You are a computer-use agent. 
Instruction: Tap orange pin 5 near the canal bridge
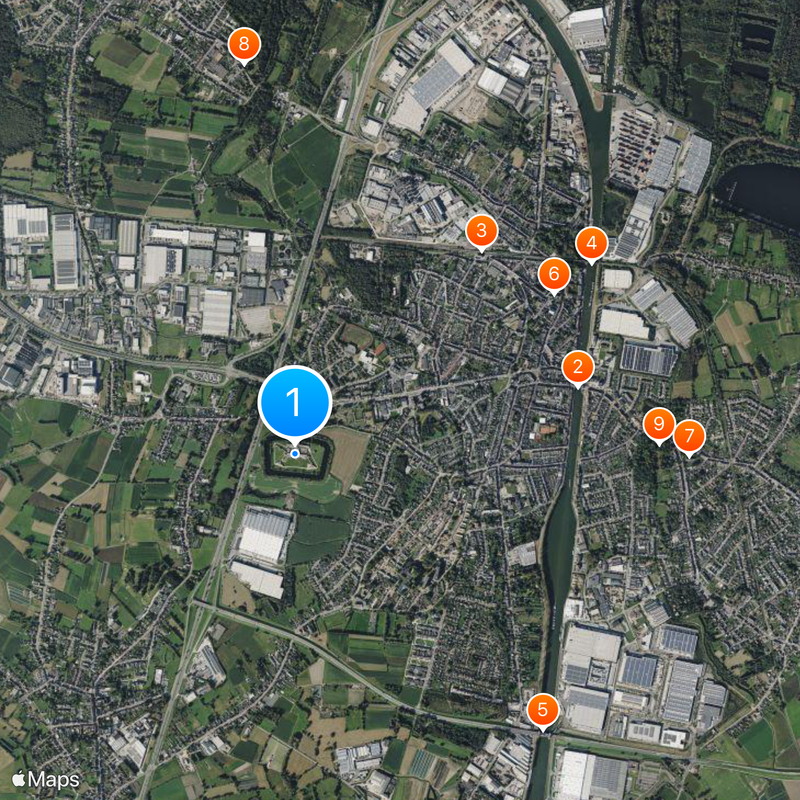[x=543, y=710]
